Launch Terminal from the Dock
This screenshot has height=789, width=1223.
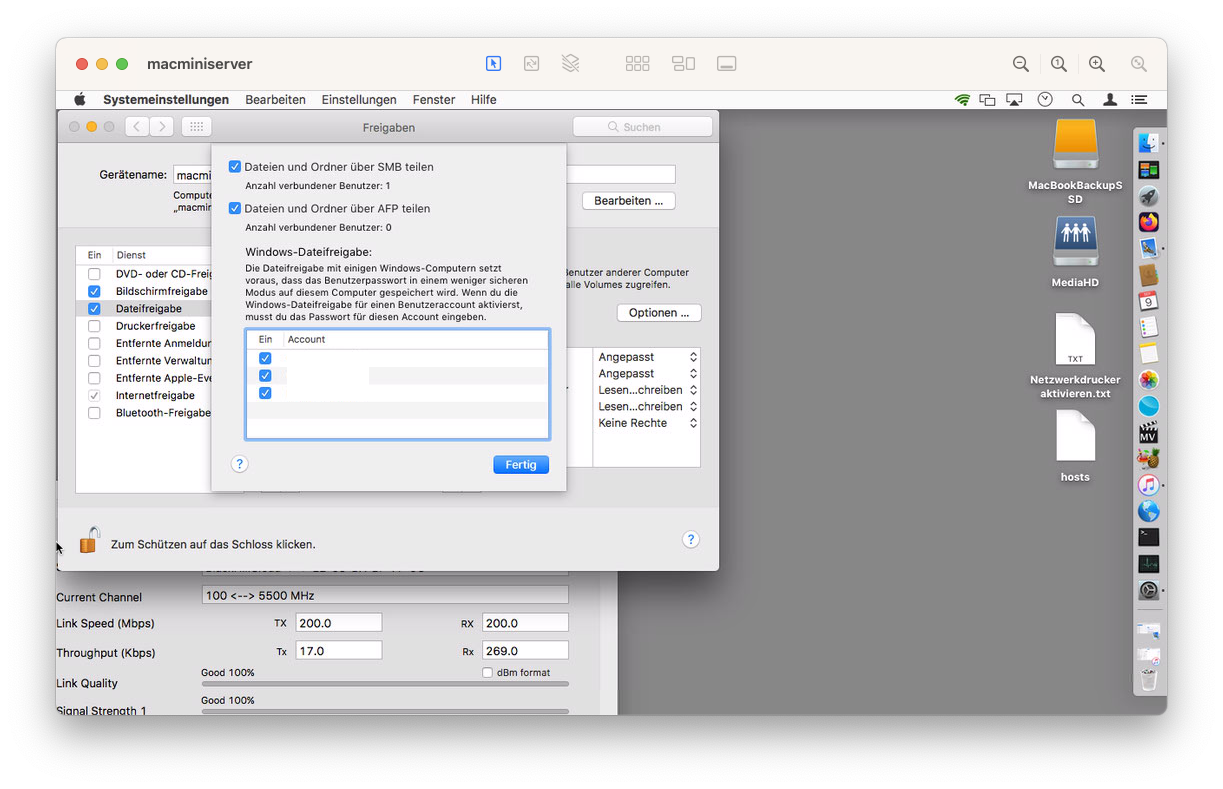coord(1148,537)
